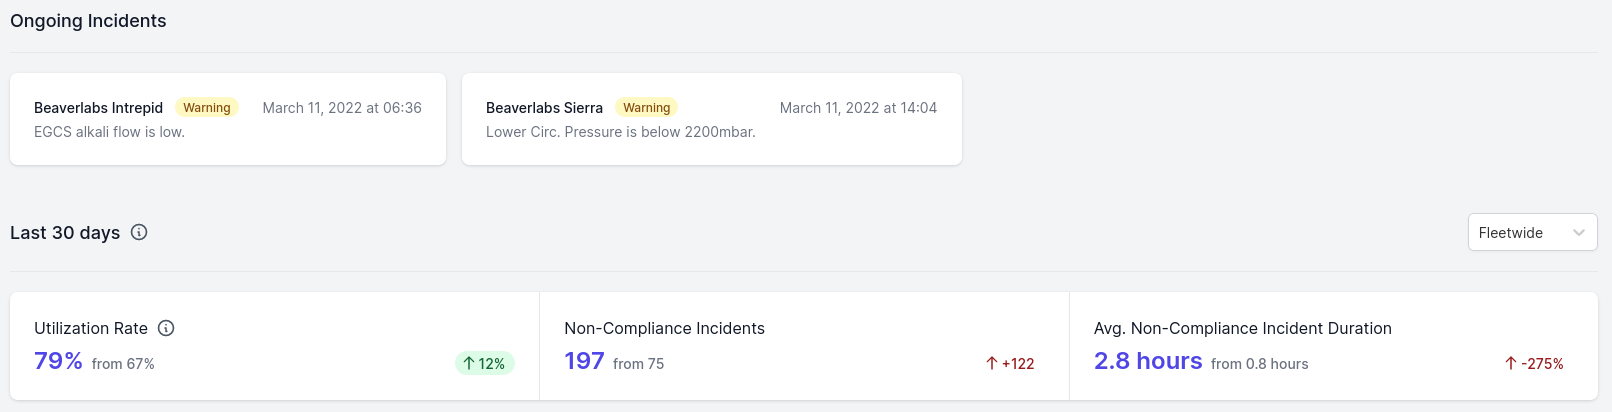The height and width of the screenshot is (412, 1612).
Task: Click red up arrow beside -275%
Action: tap(1511, 363)
